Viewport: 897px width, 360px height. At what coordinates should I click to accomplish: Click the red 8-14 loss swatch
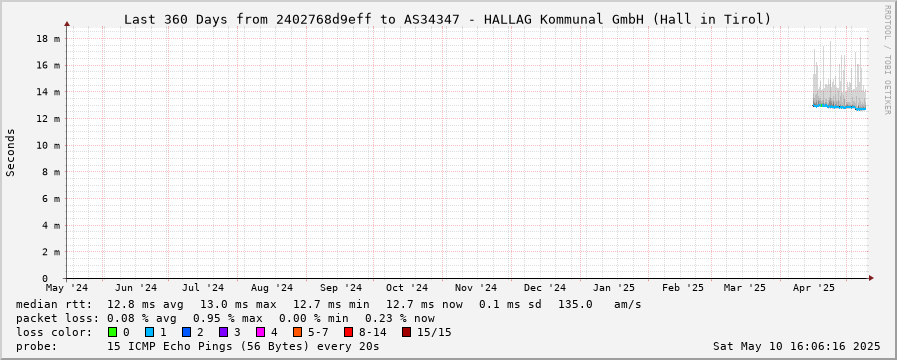point(348,332)
